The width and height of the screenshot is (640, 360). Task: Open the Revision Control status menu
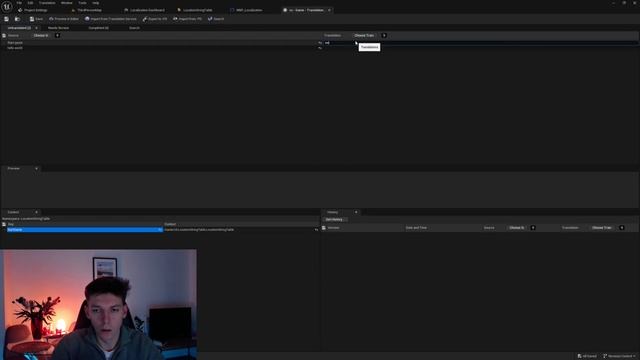[x=620, y=356]
